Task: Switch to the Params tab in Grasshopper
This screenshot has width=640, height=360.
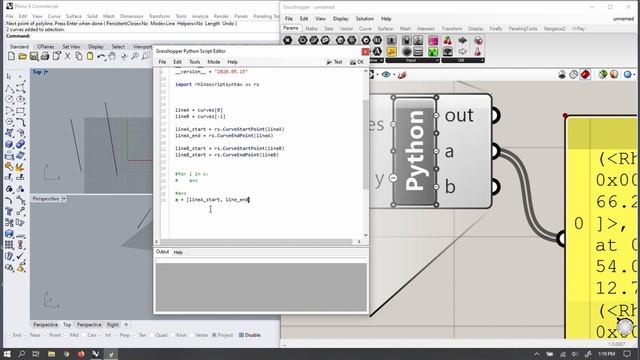Action: (291, 28)
